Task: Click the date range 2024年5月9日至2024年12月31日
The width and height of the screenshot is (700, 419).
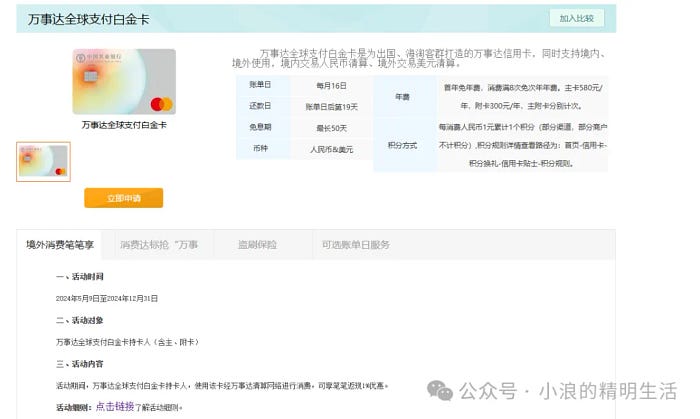Action: click(107, 299)
